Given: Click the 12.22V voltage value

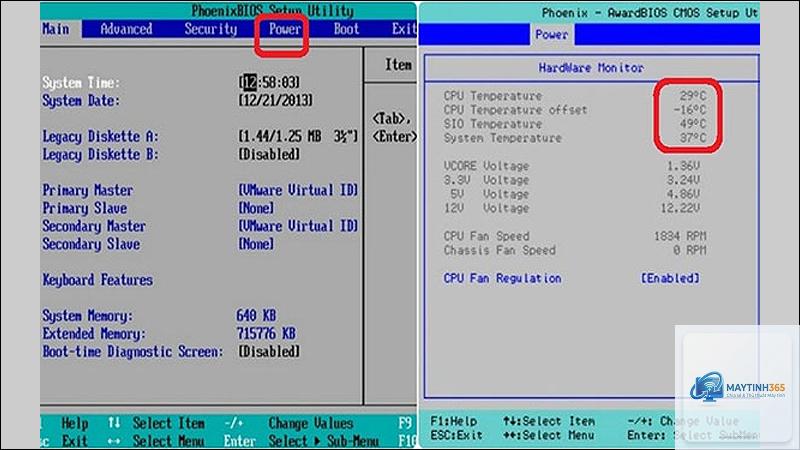Looking at the screenshot, I should coord(680,209).
